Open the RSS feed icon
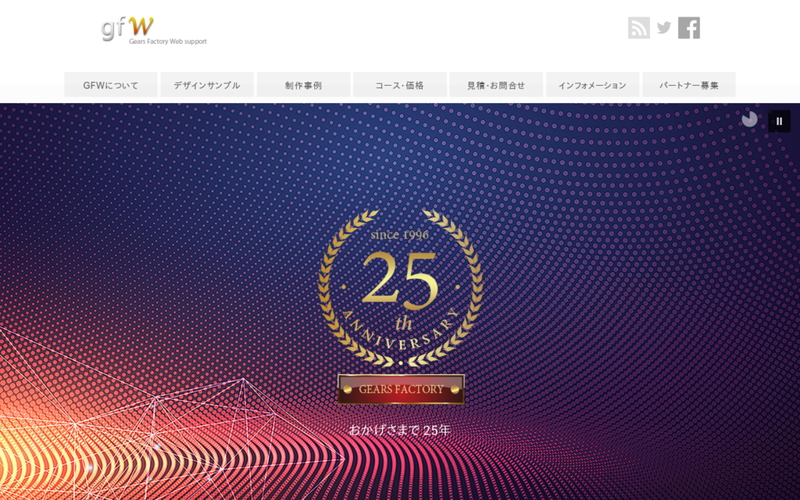 tap(639, 28)
